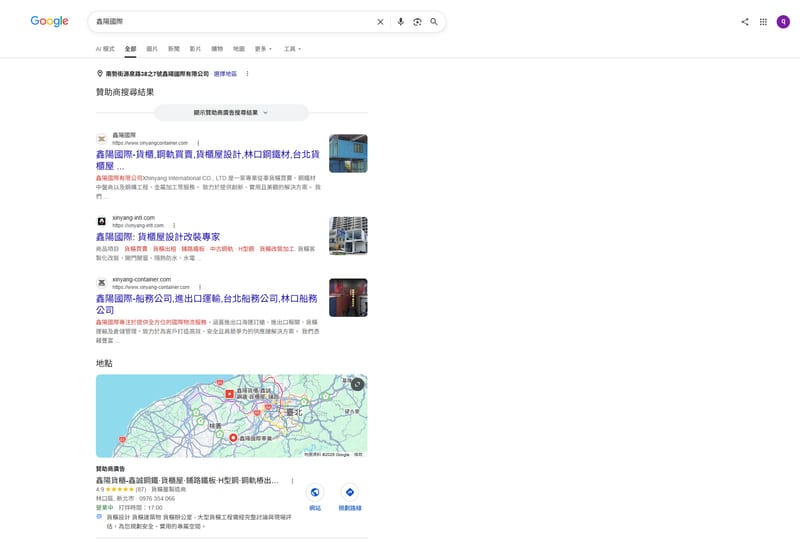The image size is (800, 542).
Task: Click the 選擇地區 link
Action: tap(225, 73)
